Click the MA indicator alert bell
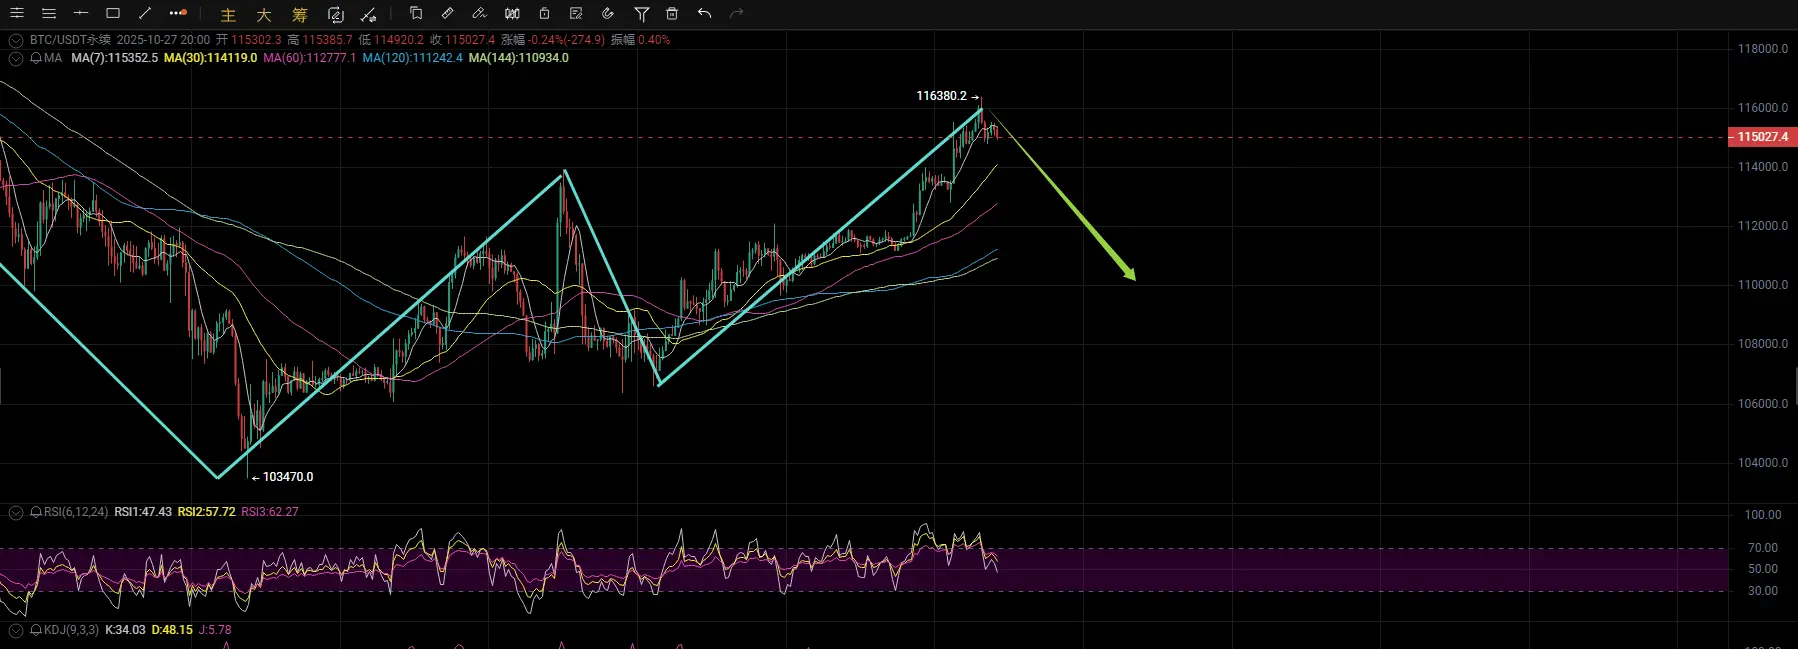1798x649 pixels. (36, 58)
